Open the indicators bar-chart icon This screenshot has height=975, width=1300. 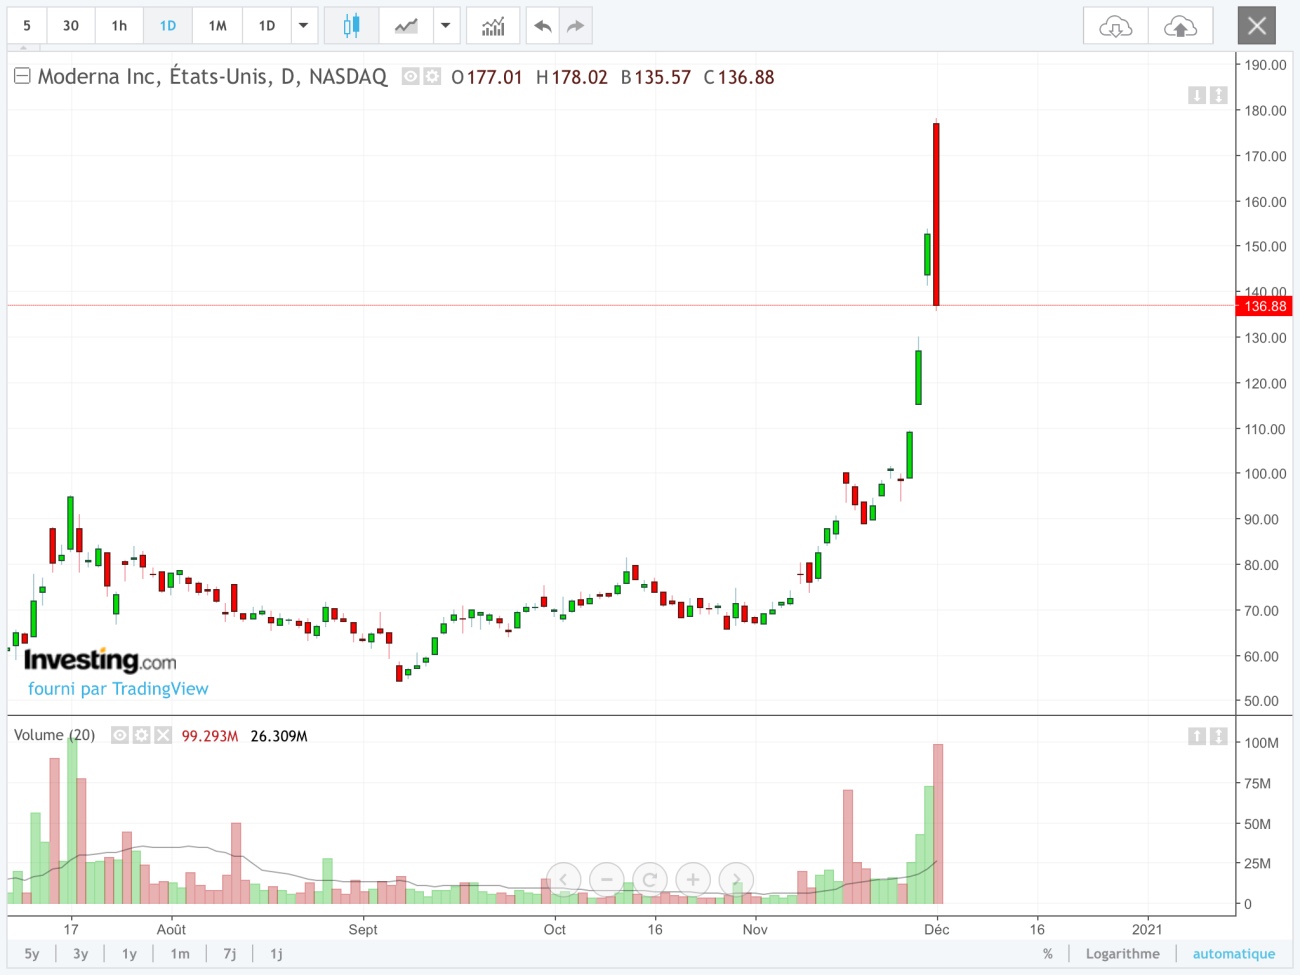coord(493,26)
